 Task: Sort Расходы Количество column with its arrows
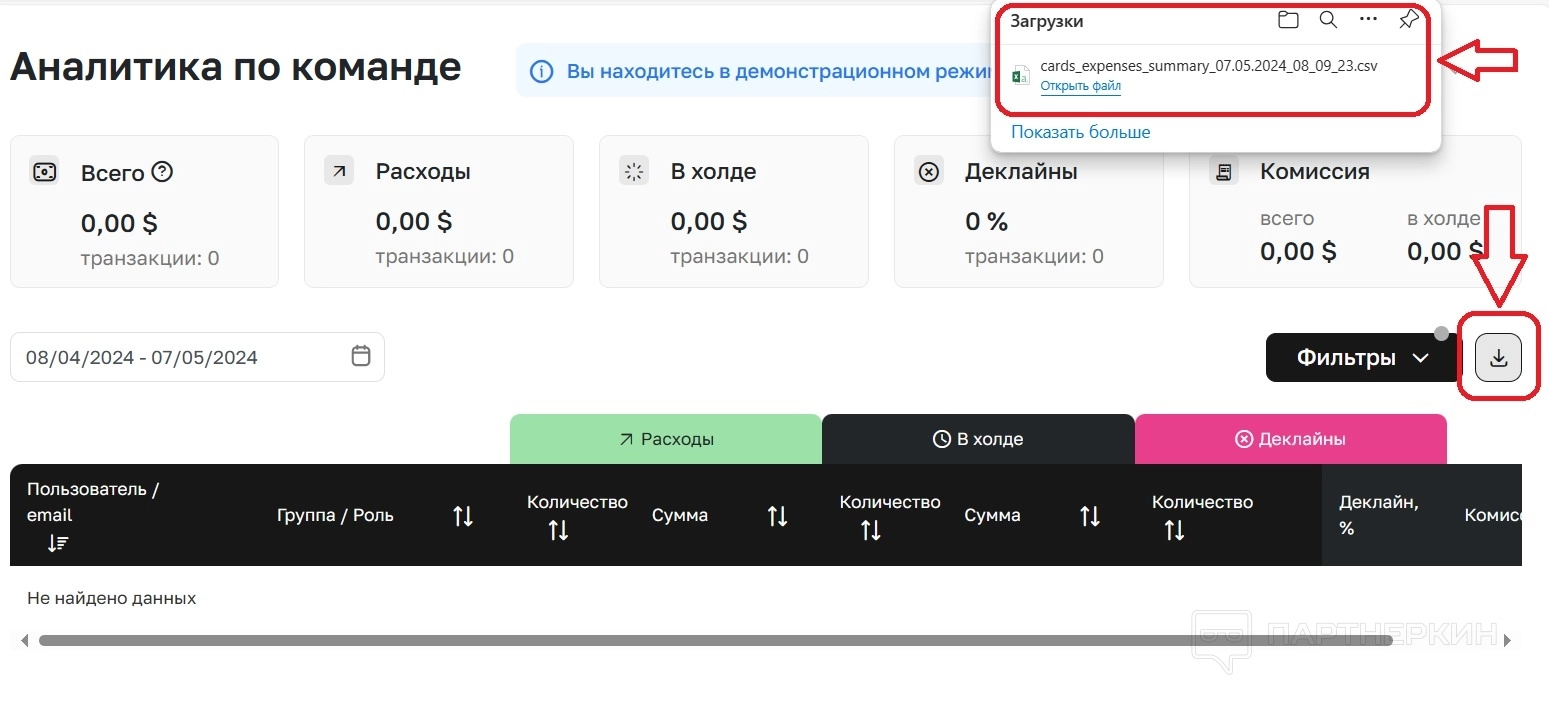[558, 530]
